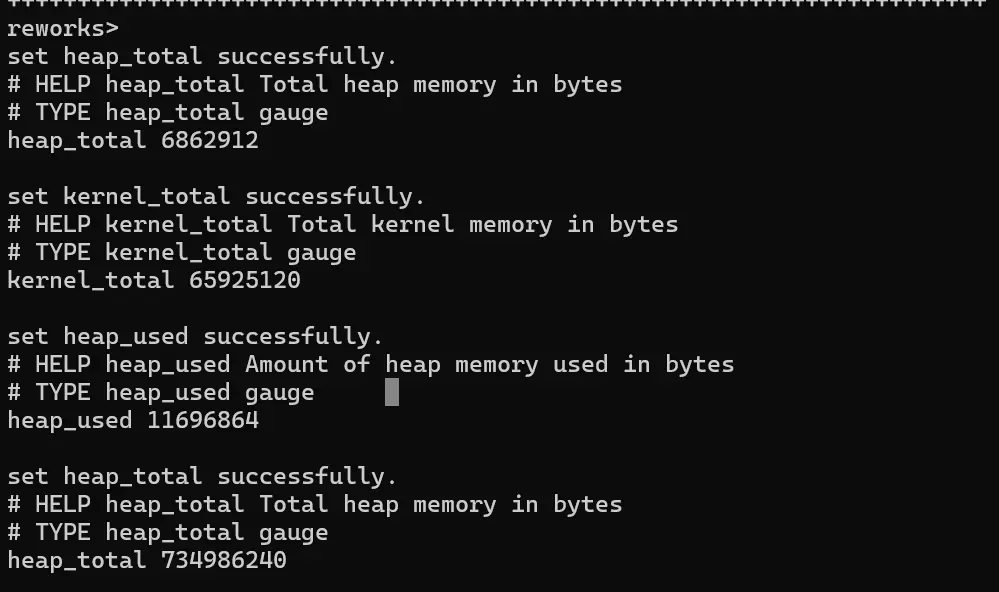Image resolution: width=999 pixels, height=592 pixels.
Task: Click "heap_total" metric name beside 734986240
Action: click(x=76, y=560)
